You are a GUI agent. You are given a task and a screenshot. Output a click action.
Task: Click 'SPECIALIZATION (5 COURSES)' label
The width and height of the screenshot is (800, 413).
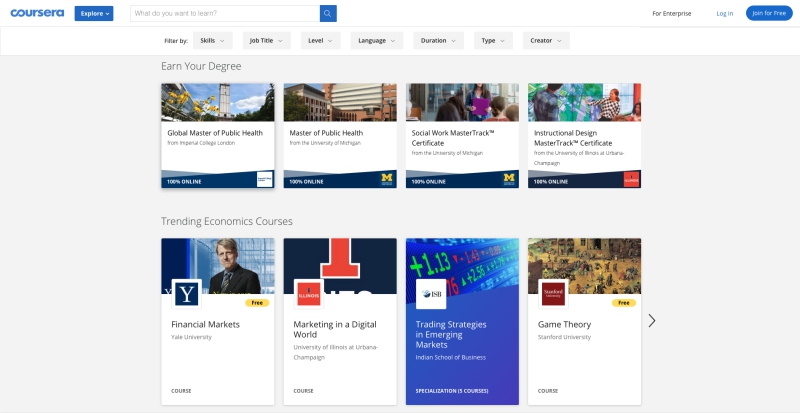(x=452, y=391)
